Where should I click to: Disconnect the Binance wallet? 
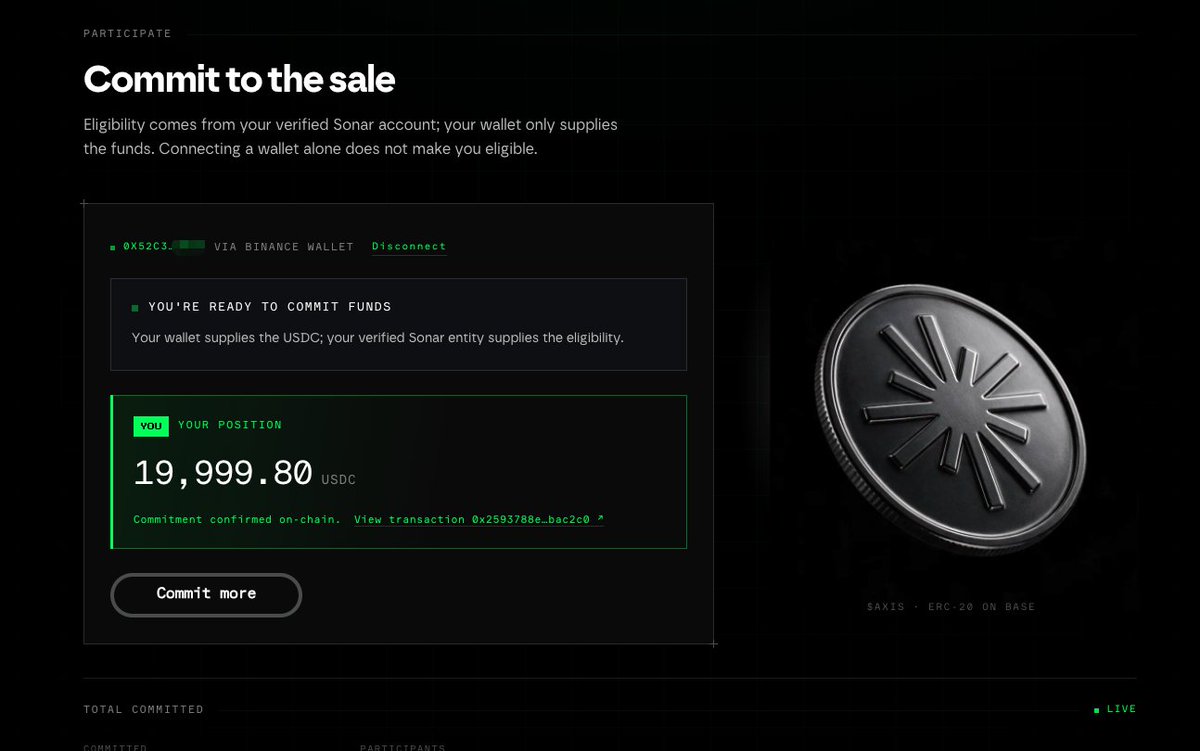(x=409, y=246)
